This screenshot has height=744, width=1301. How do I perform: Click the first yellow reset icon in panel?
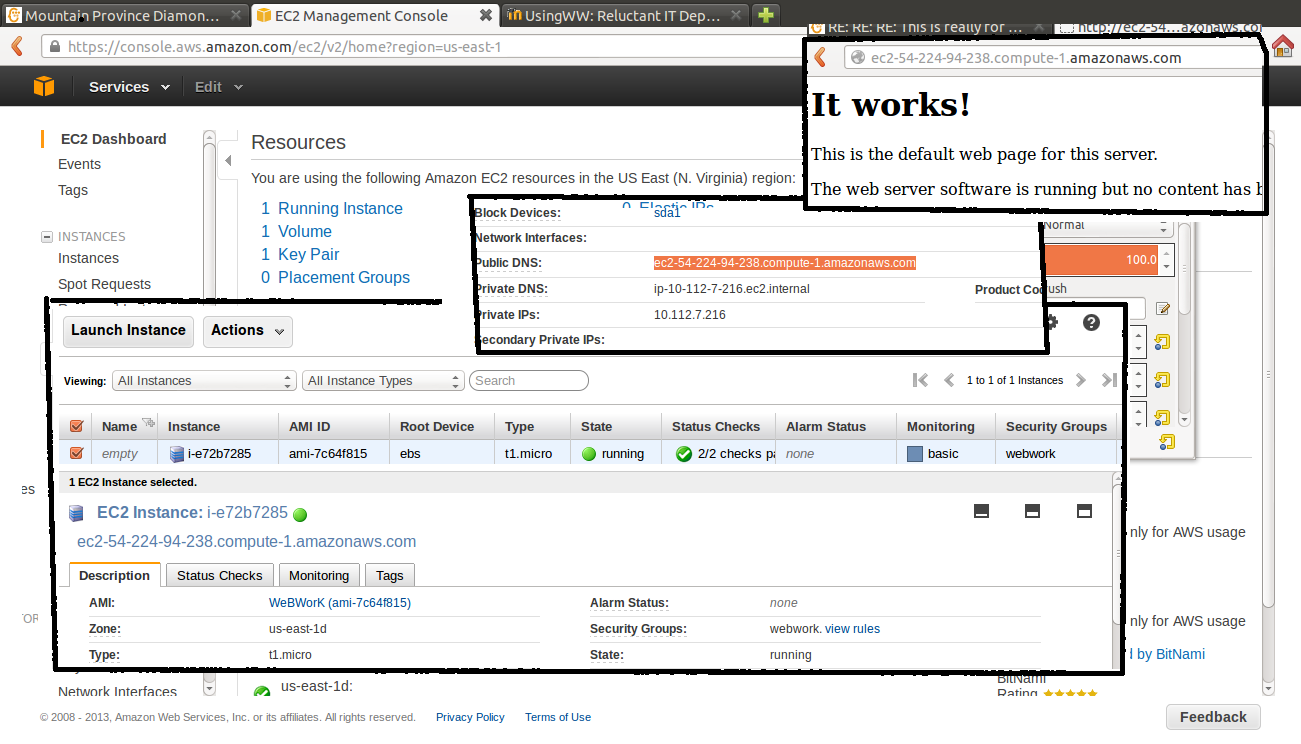pyautogui.click(x=1162, y=343)
